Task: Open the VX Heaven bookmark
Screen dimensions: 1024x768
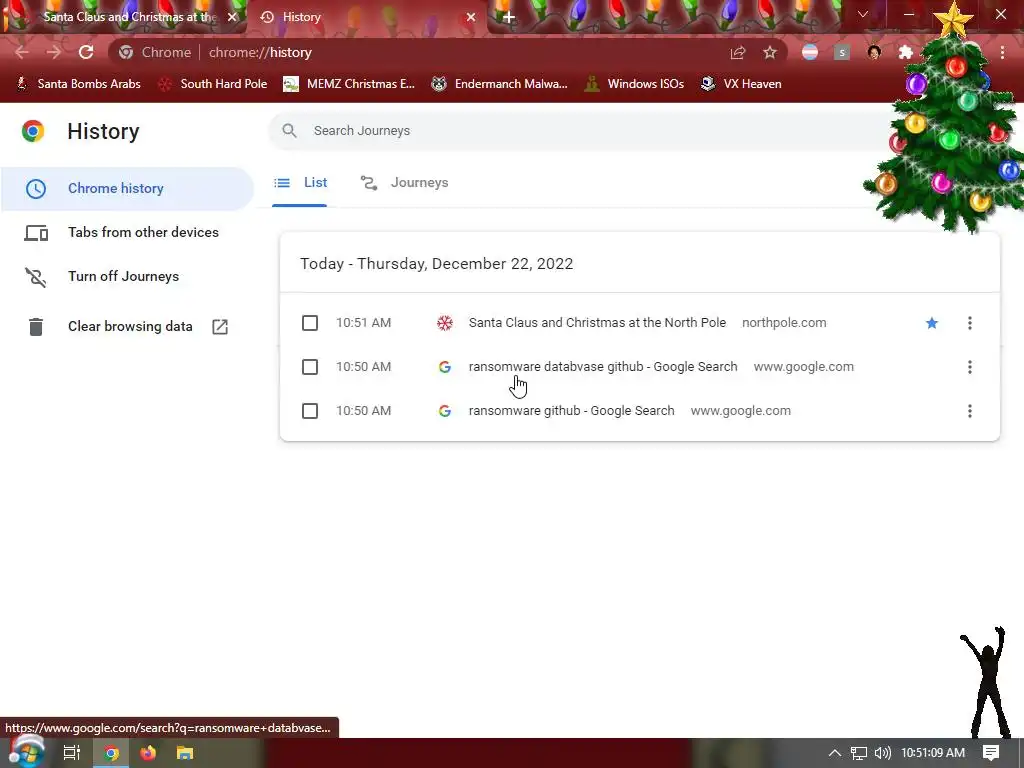Action: pyautogui.click(x=741, y=84)
